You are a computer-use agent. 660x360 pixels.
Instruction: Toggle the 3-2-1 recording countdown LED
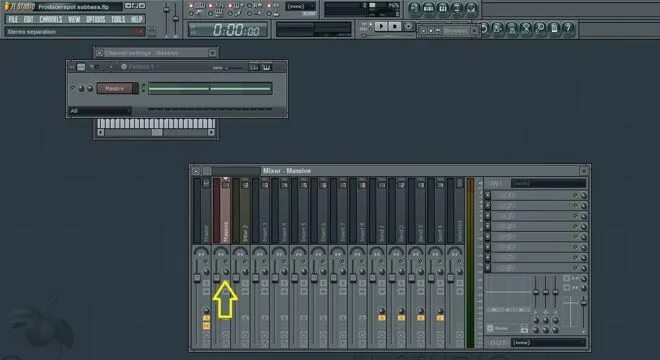210,6
